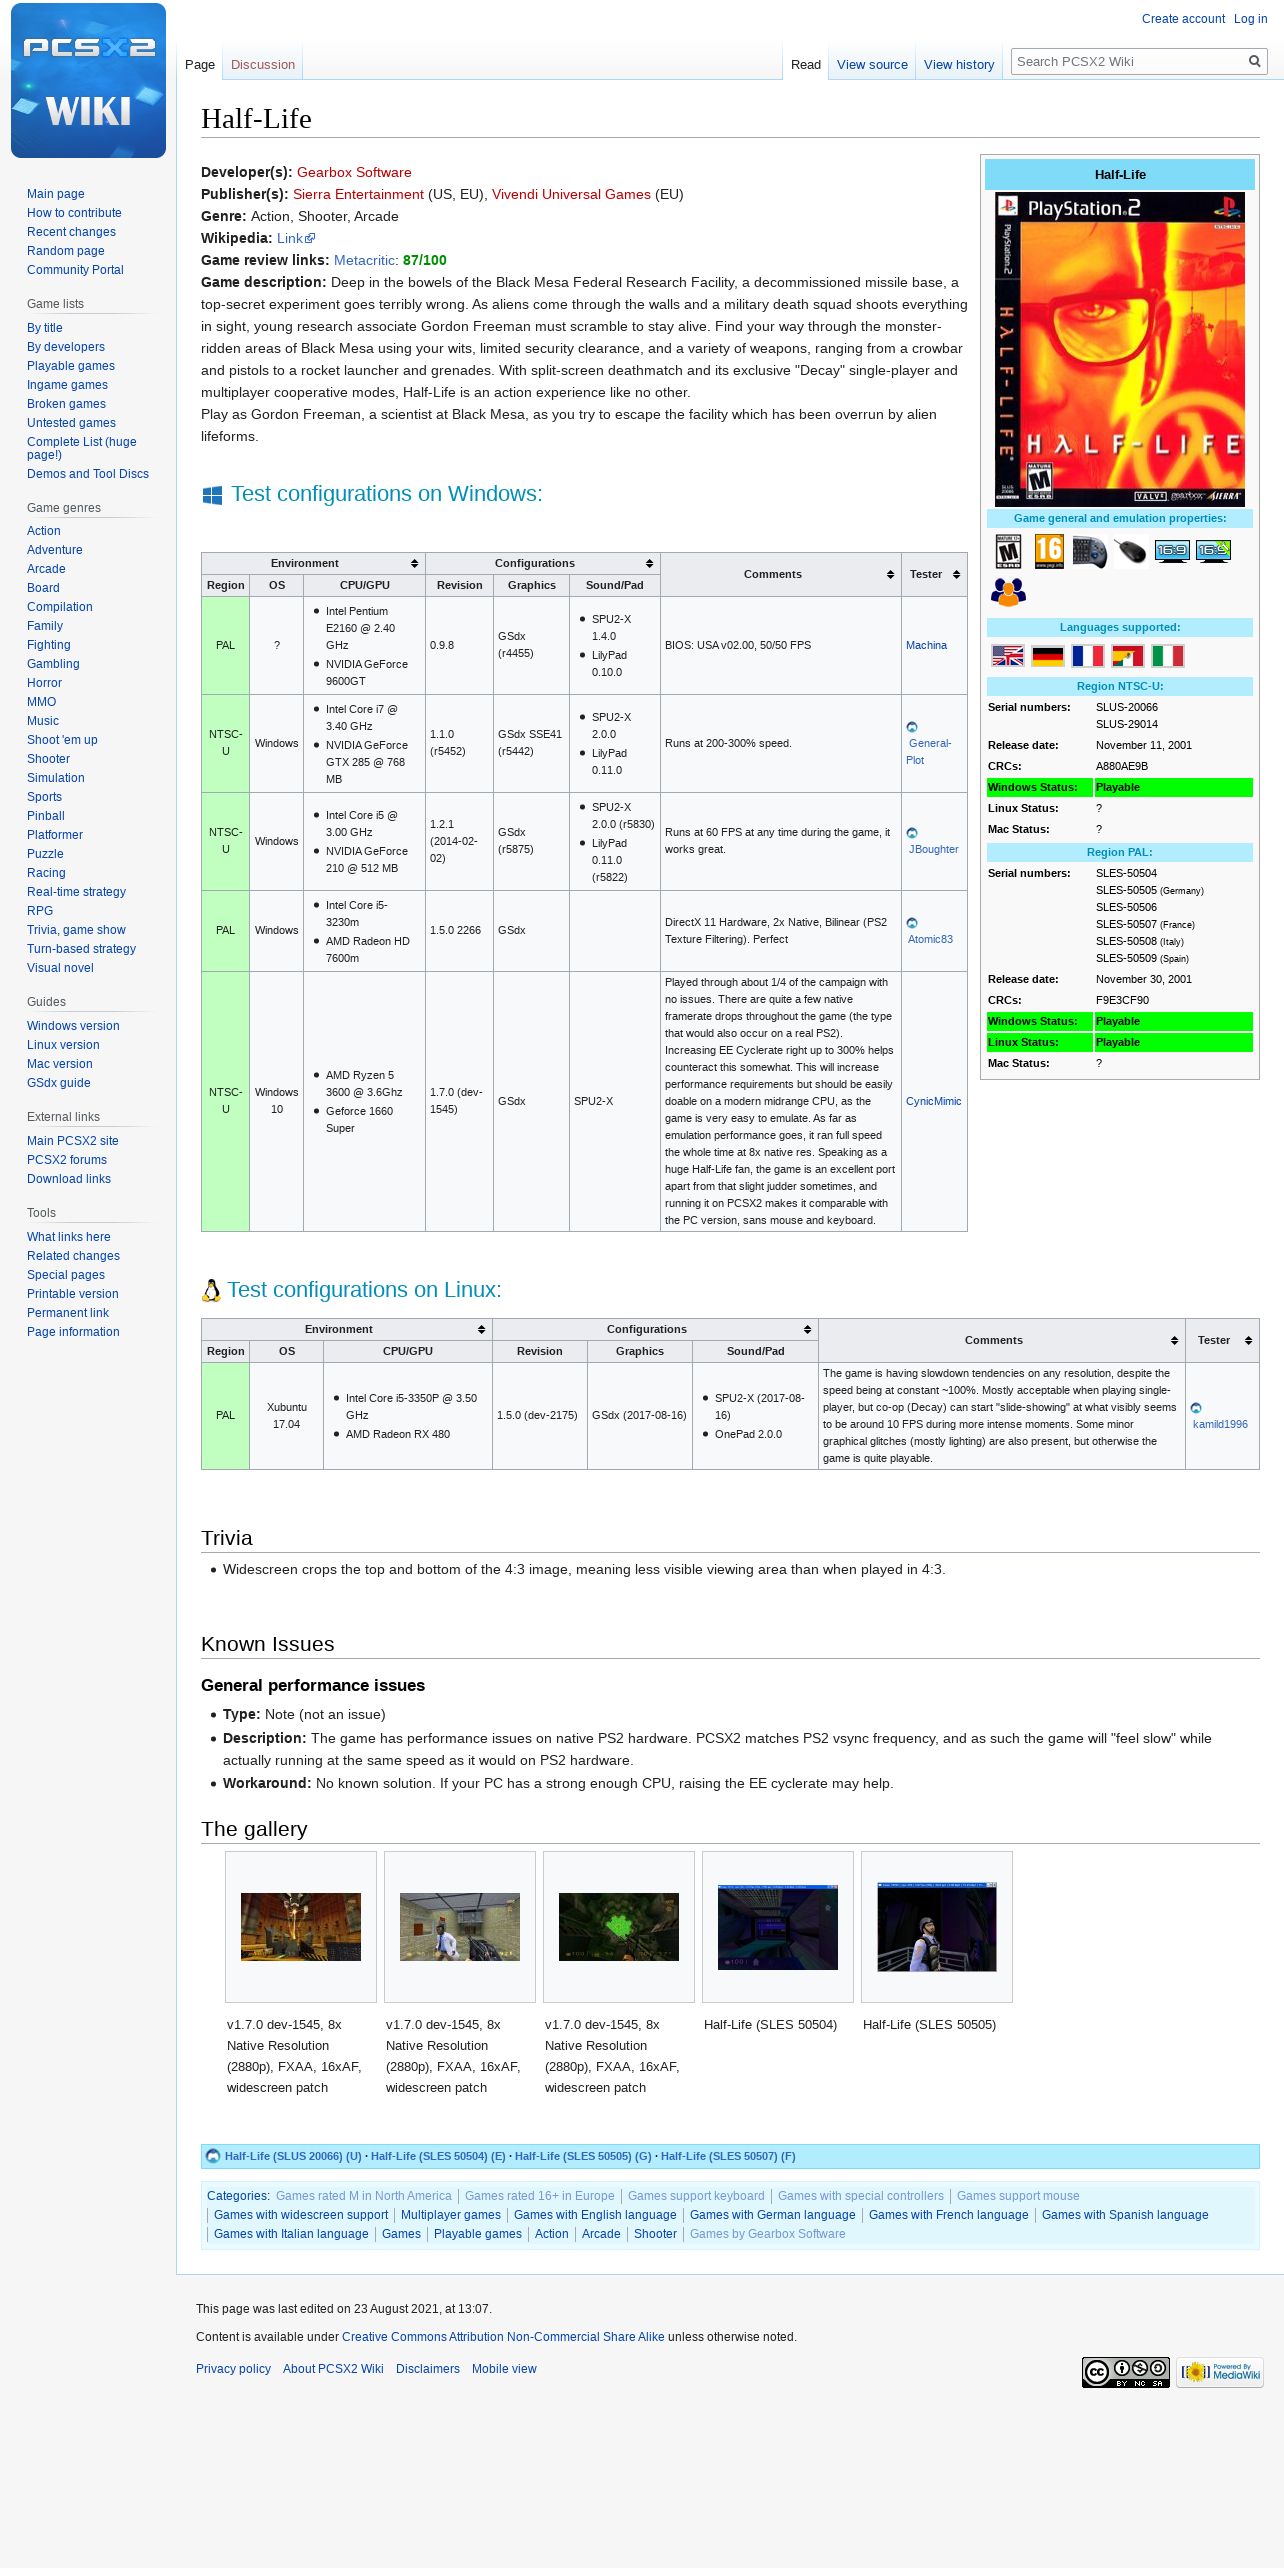Viewport: 1284px width, 2568px height.
Task: Click the forum icon above JBoughter
Action: tap(911, 833)
